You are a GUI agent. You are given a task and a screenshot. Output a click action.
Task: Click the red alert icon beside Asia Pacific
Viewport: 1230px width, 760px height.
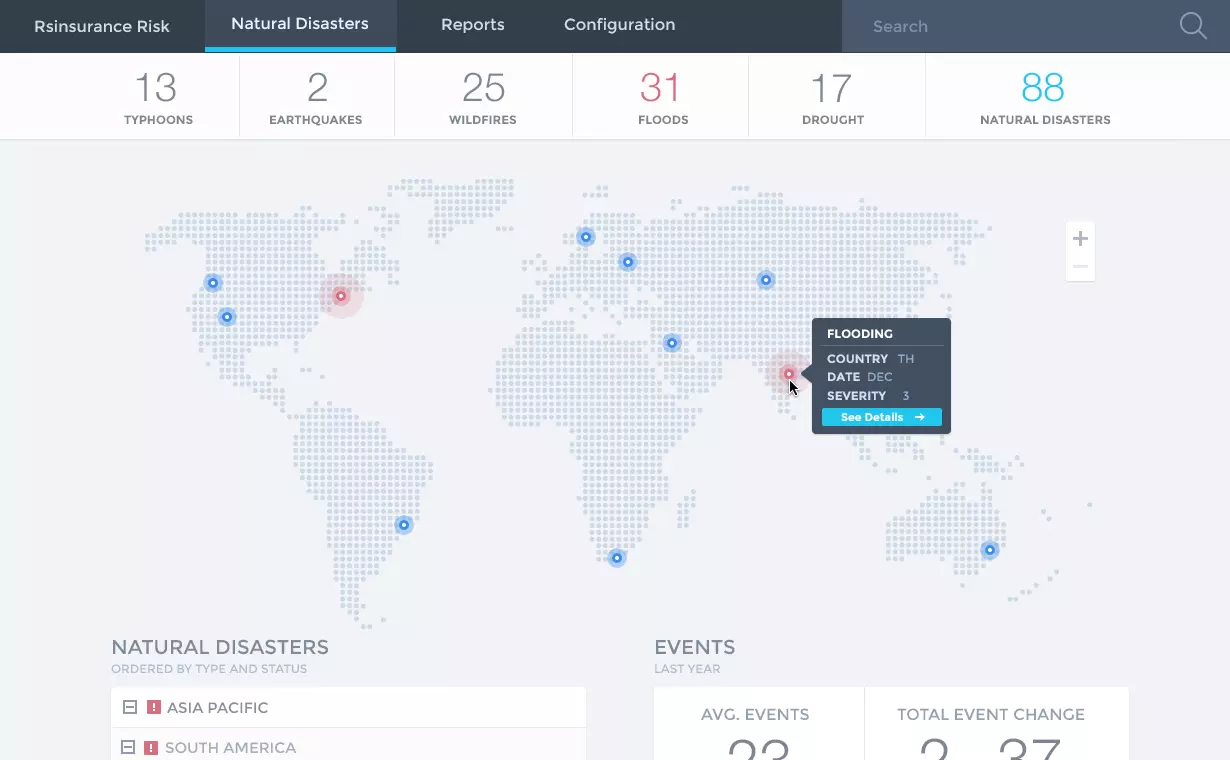[154, 707]
